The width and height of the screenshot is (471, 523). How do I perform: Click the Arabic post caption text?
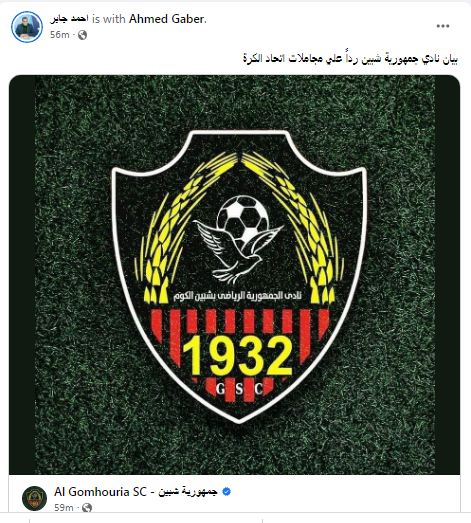pyautogui.click(x=350, y=59)
